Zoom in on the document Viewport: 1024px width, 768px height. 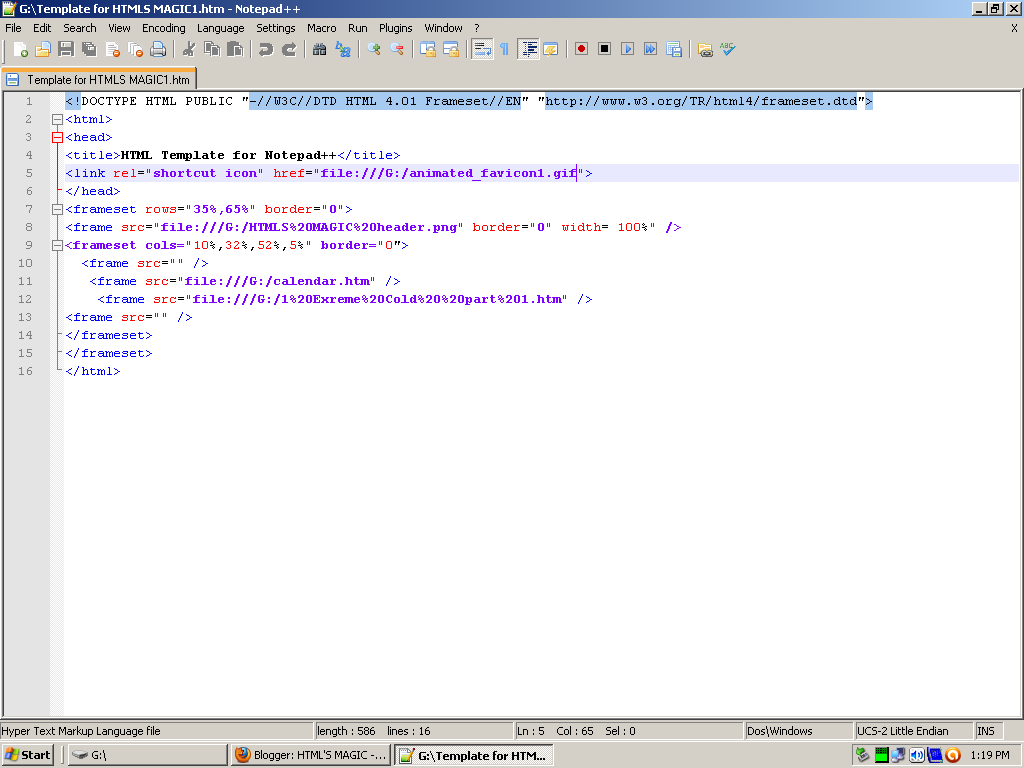click(373, 48)
